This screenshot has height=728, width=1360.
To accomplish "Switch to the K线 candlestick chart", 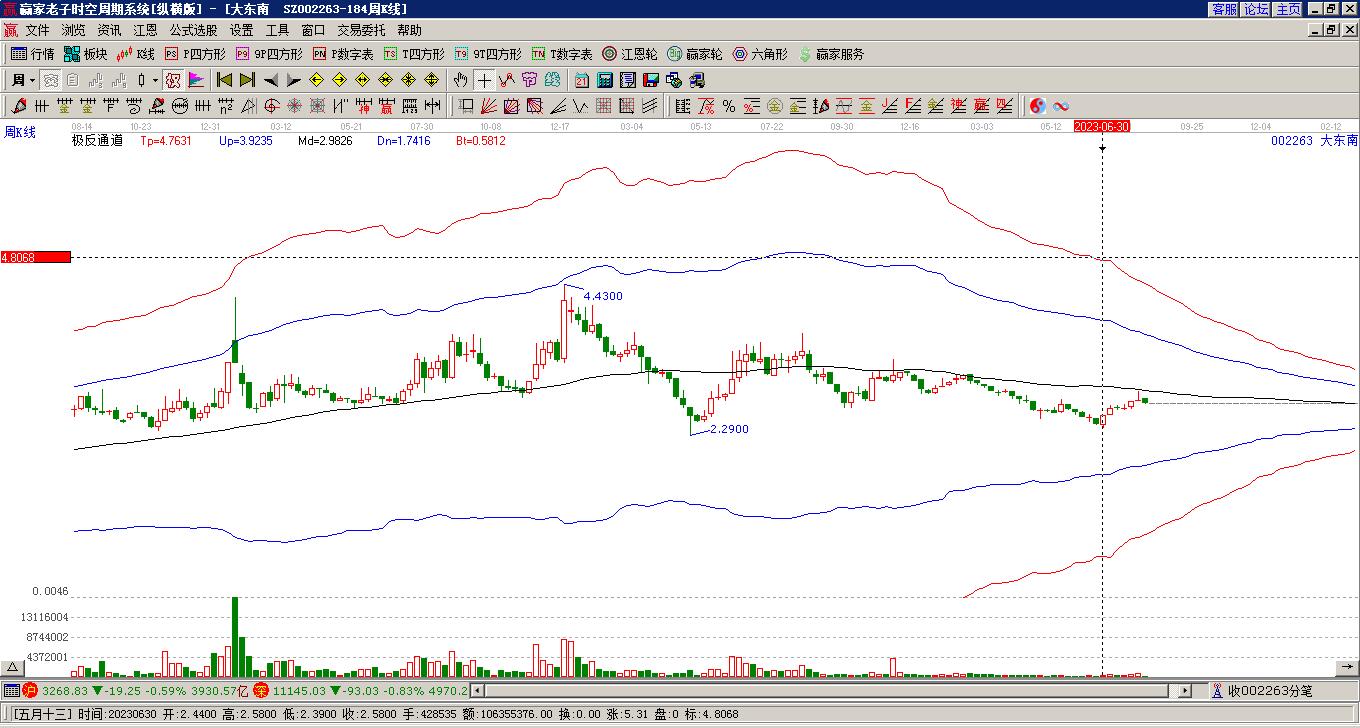I will pos(136,54).
